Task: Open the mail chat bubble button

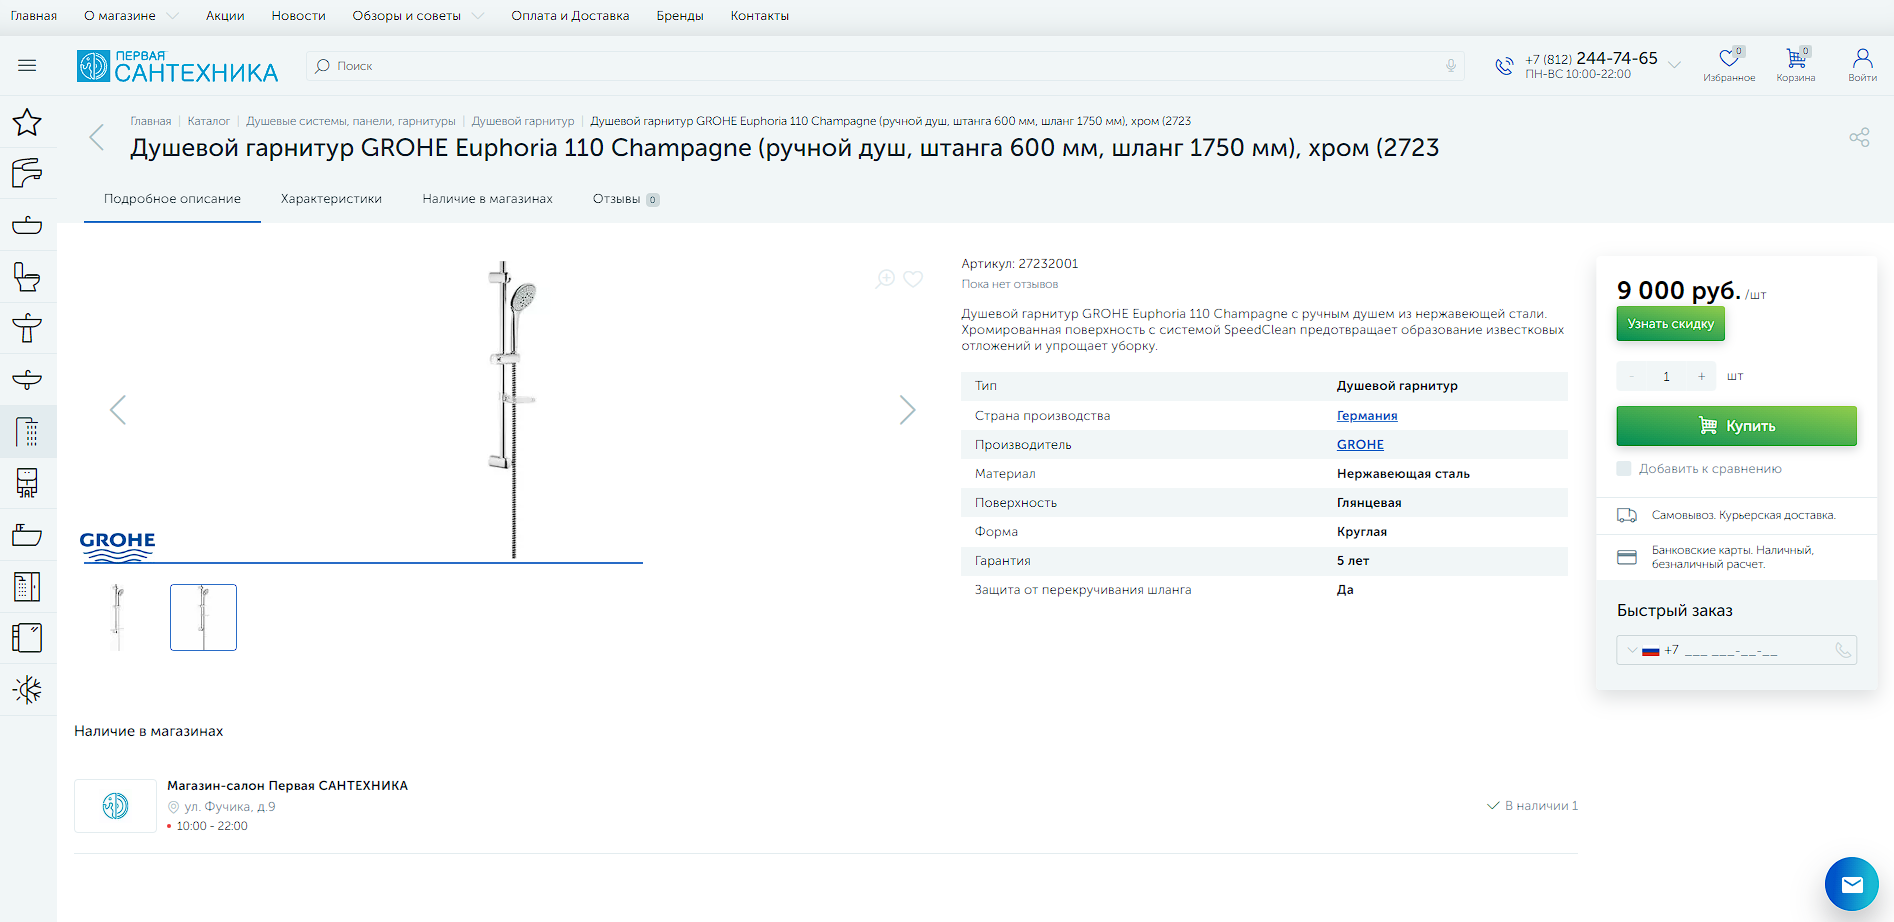Action: [1852, 884]
